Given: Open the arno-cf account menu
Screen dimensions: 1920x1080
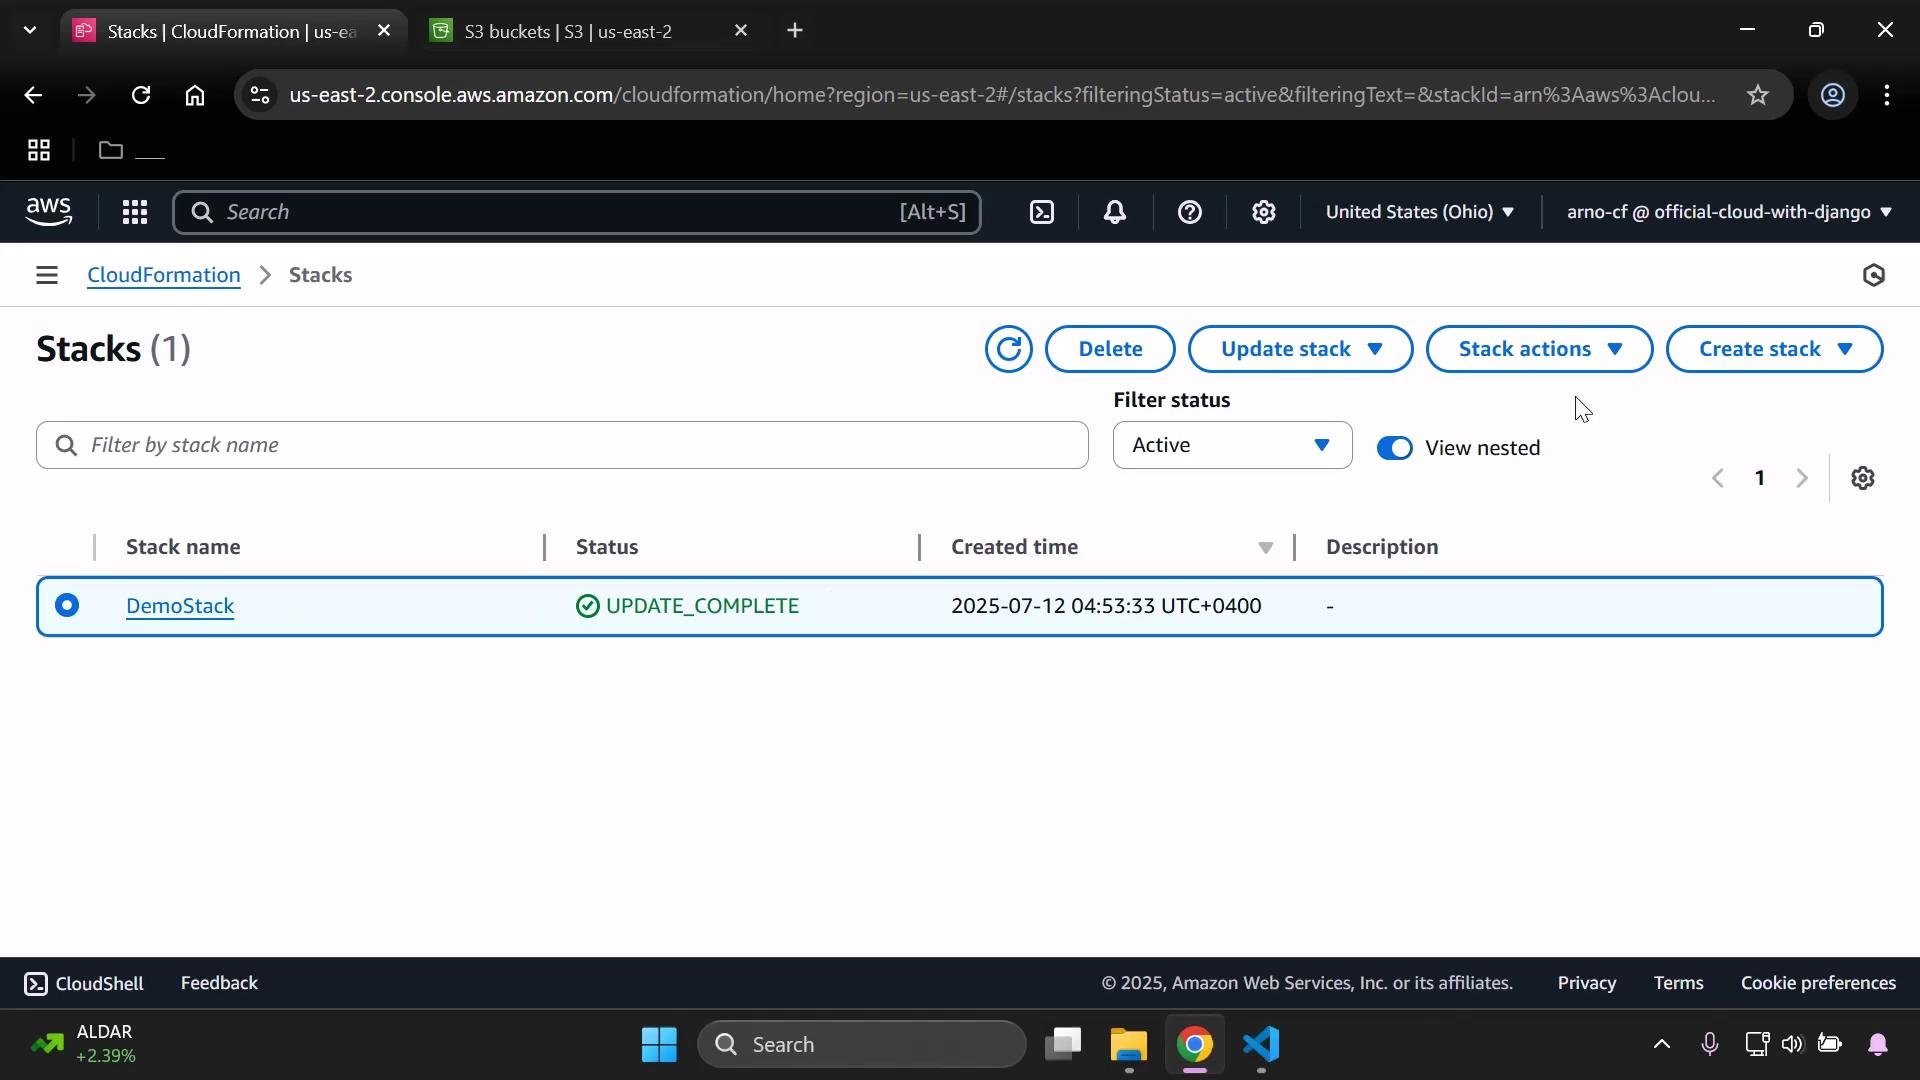Looking at the screenshot, I should pos(1729,212).
